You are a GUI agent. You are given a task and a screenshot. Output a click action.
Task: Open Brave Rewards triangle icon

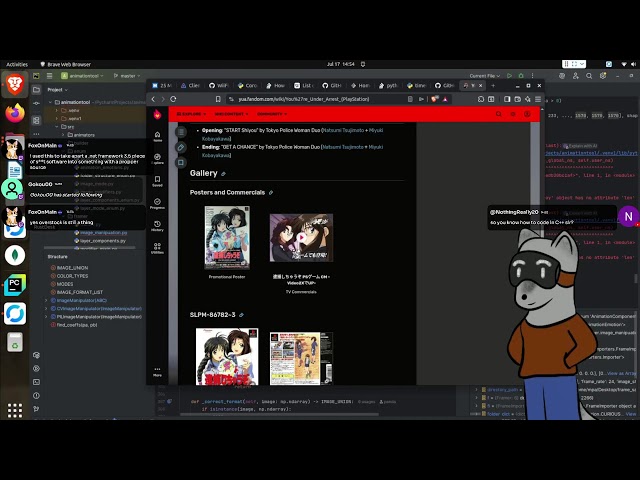[x=445, y=99]
